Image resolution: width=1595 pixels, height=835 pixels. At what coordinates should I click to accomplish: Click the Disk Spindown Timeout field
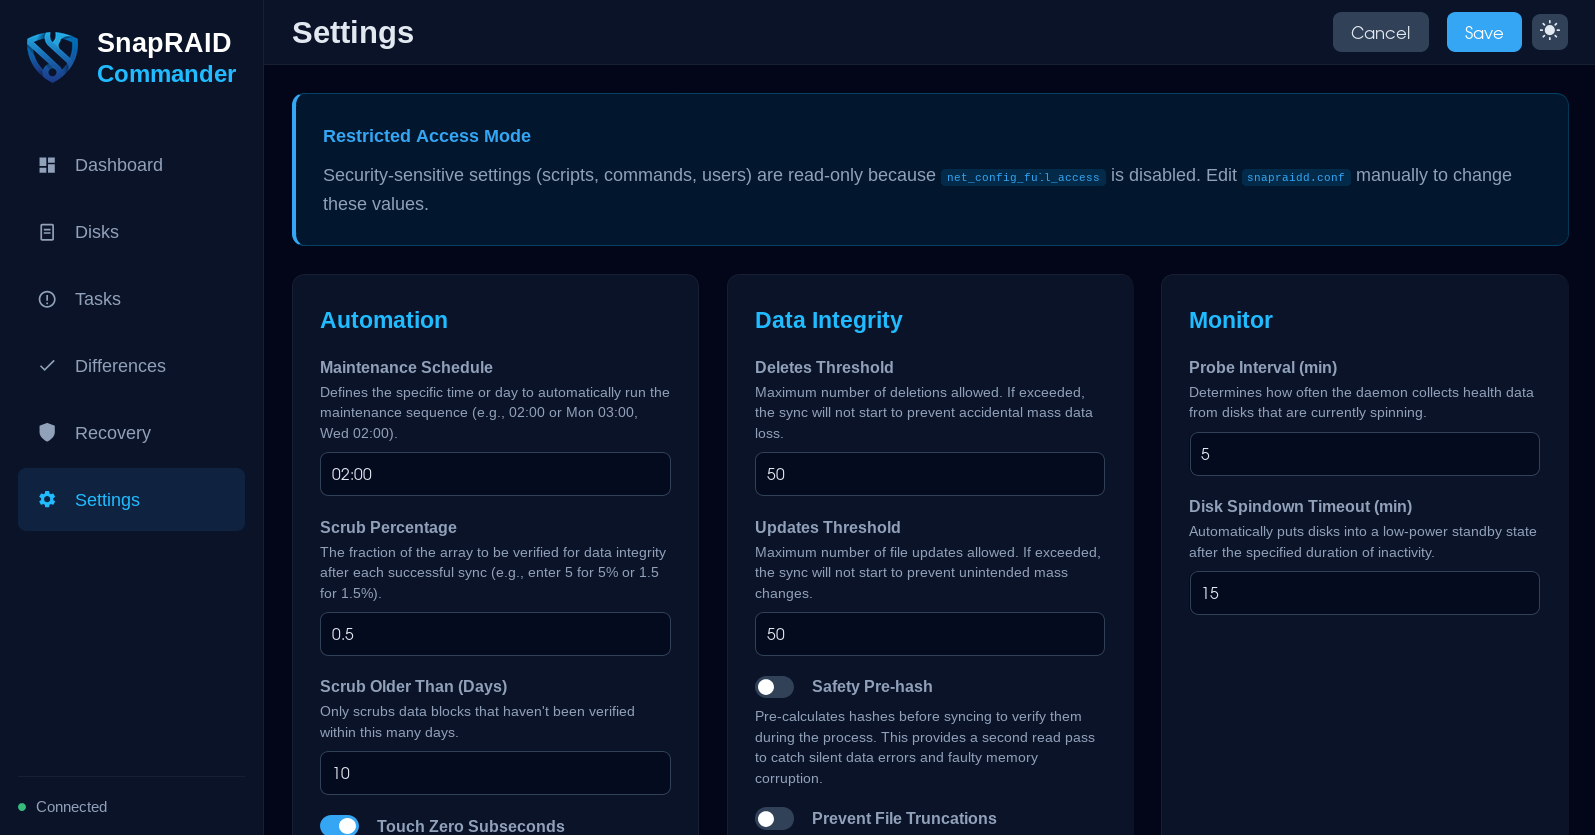click(x=1364, y=593)
